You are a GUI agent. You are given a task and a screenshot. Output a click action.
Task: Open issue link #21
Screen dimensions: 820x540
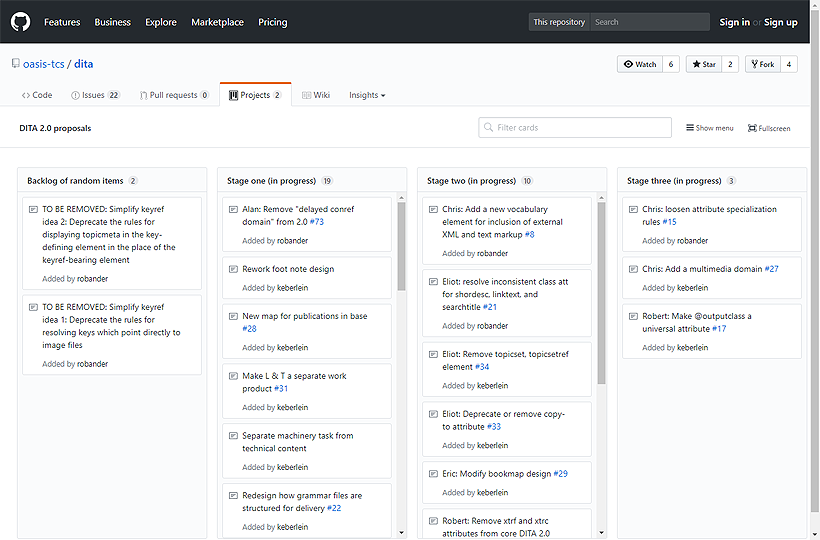[x=490, y=307]
